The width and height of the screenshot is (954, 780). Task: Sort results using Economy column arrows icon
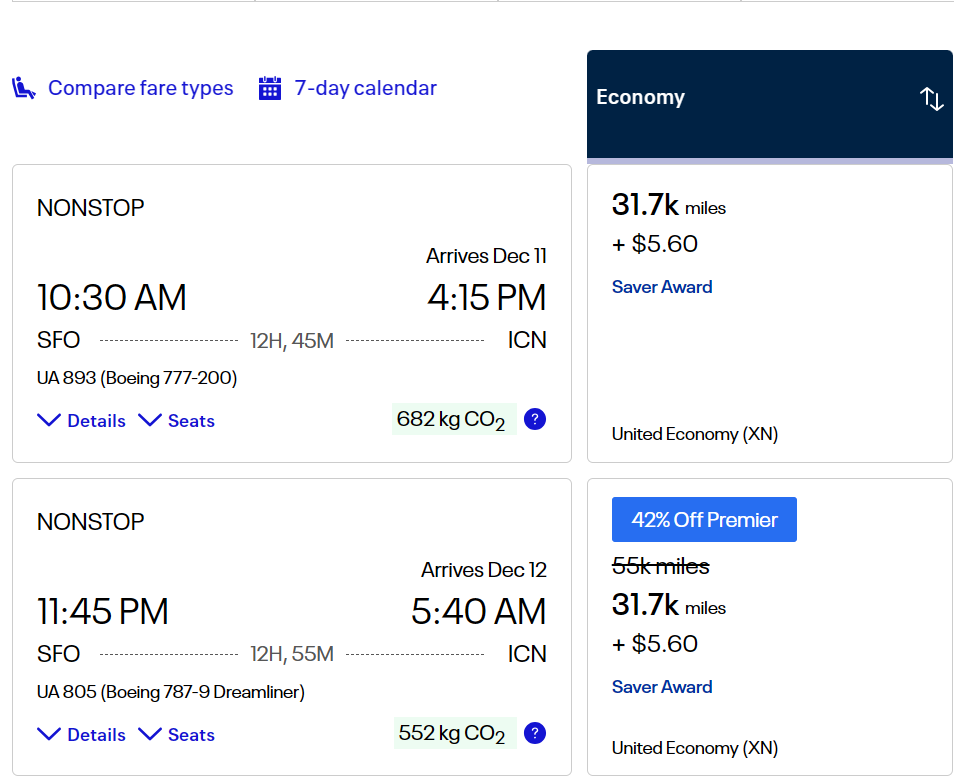click(x=931, y=99)
